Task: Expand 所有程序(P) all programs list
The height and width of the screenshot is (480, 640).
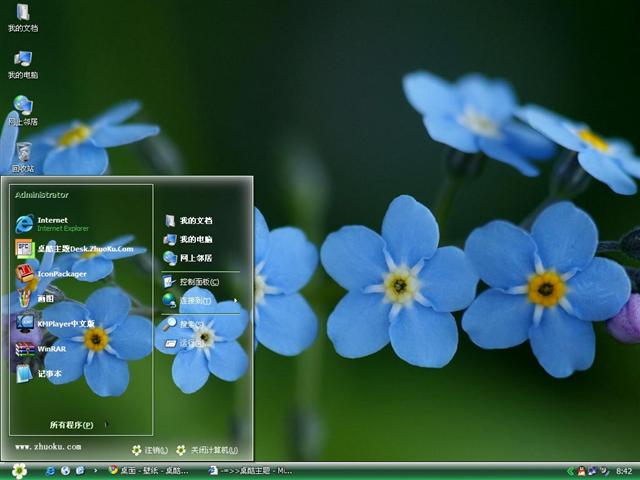Action: (78, 425)
